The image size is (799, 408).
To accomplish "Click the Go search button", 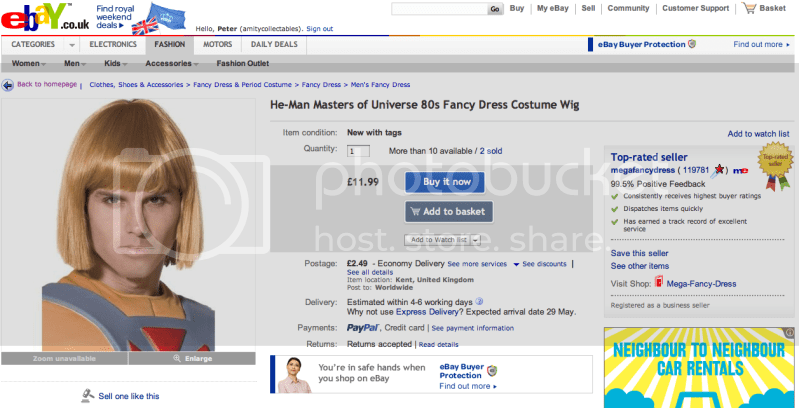I will (x=495, y=9).
